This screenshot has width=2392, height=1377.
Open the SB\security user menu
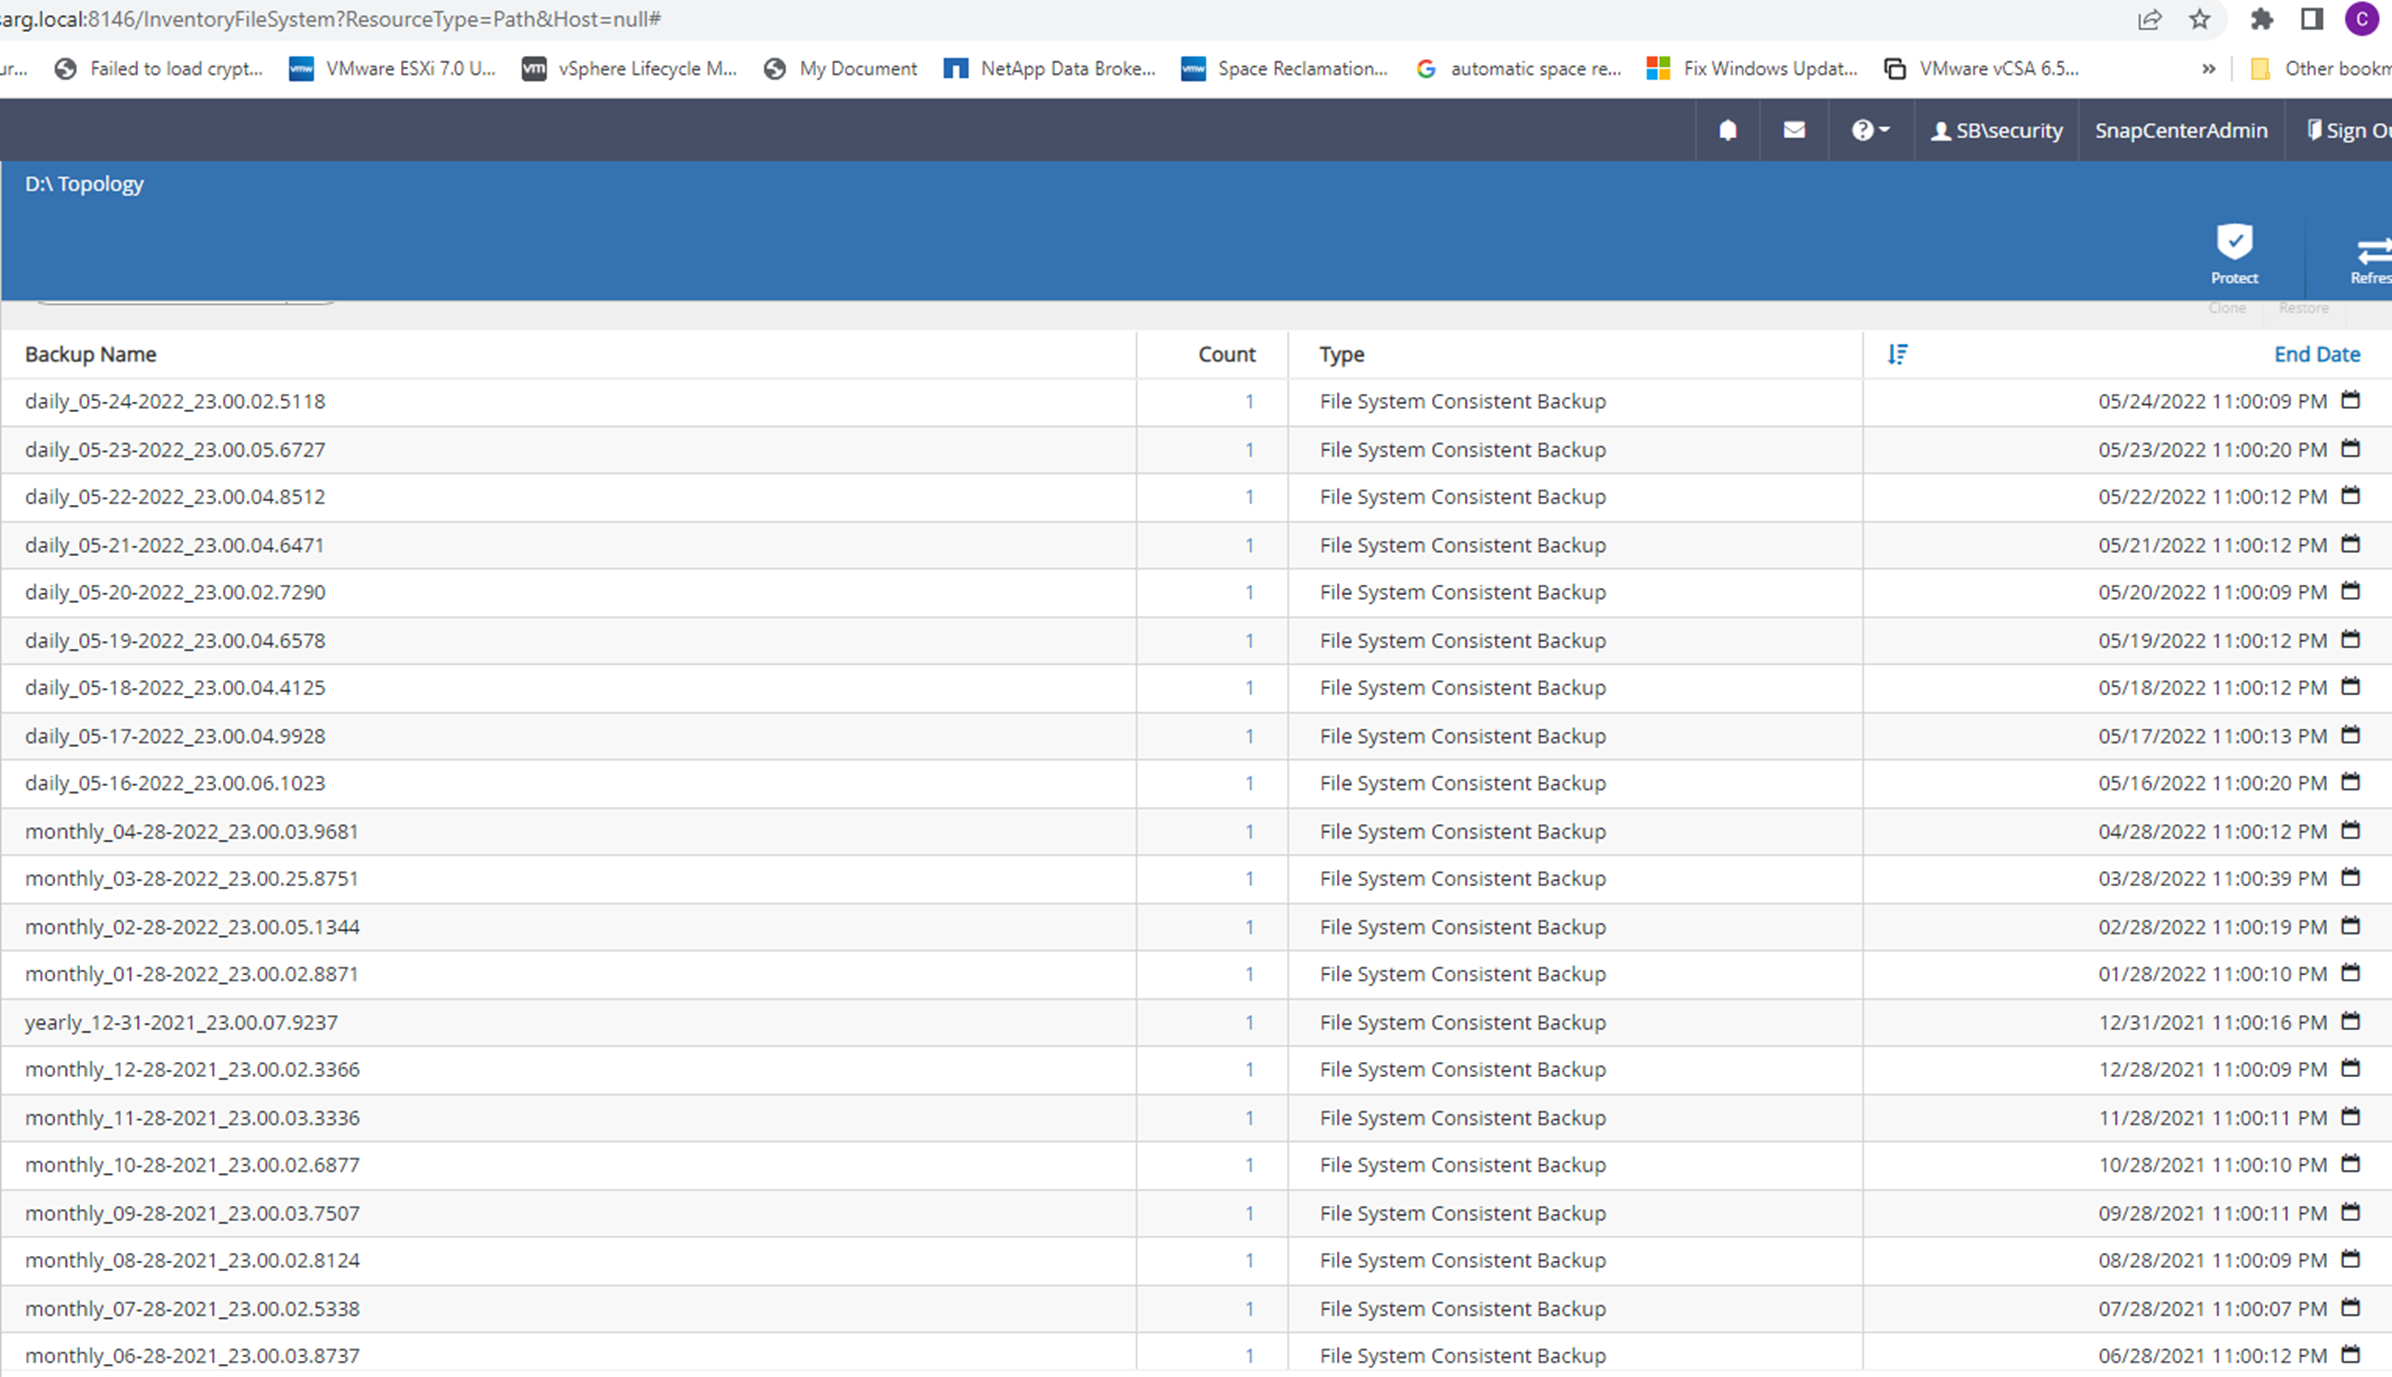[x=1996, y=130]
